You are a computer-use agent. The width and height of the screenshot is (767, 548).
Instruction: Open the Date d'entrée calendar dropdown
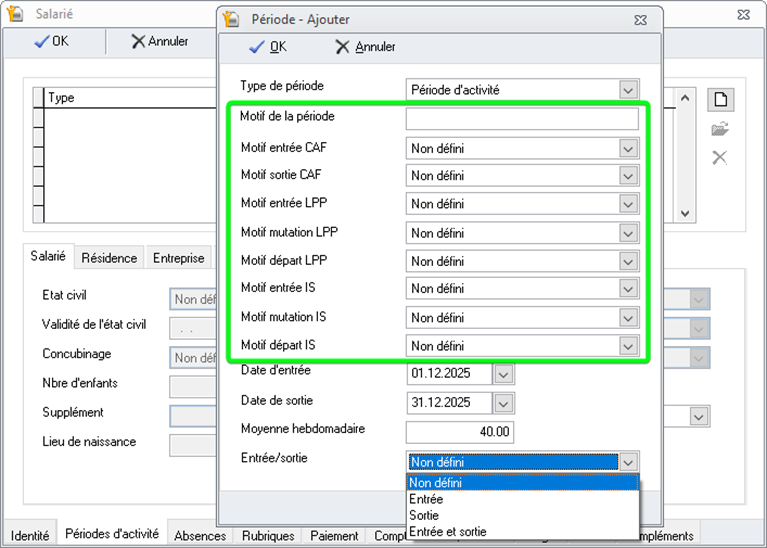pyautogui.click(x=504, y=375)
